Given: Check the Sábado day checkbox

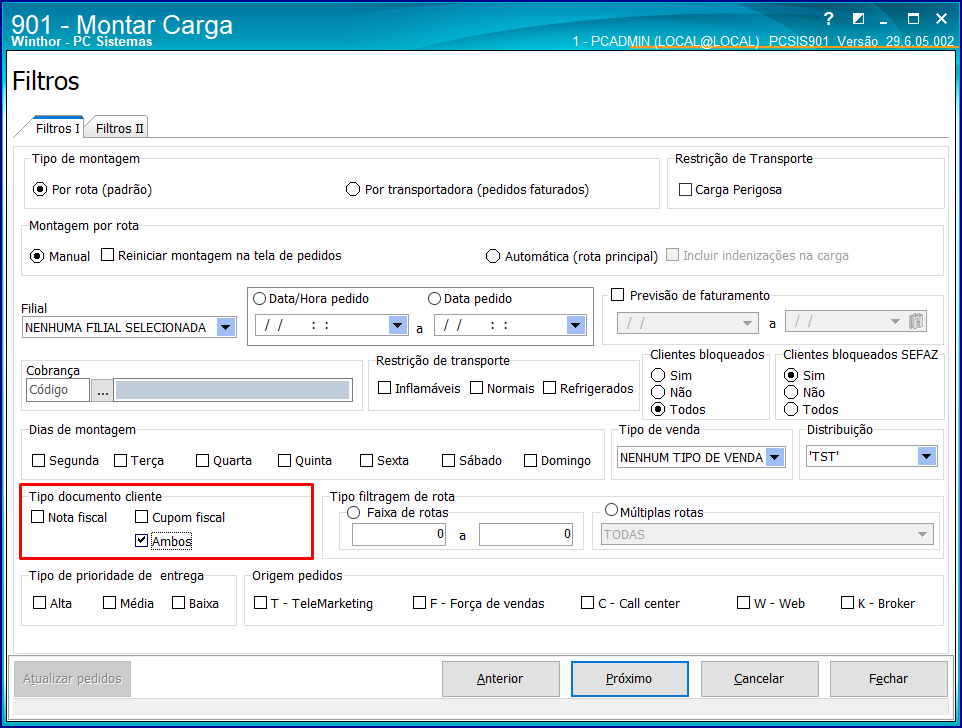Looking at the screenshot, I should (x=448, y=460).
